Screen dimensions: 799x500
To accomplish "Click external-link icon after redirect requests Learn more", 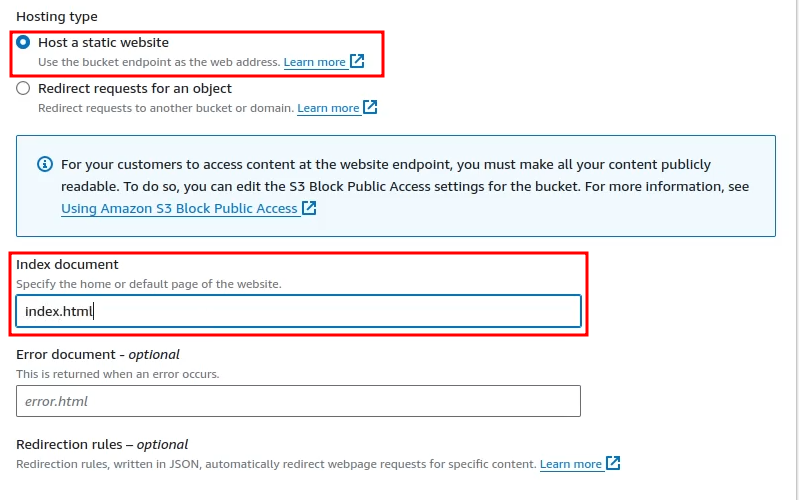I will tap(370, 107).
